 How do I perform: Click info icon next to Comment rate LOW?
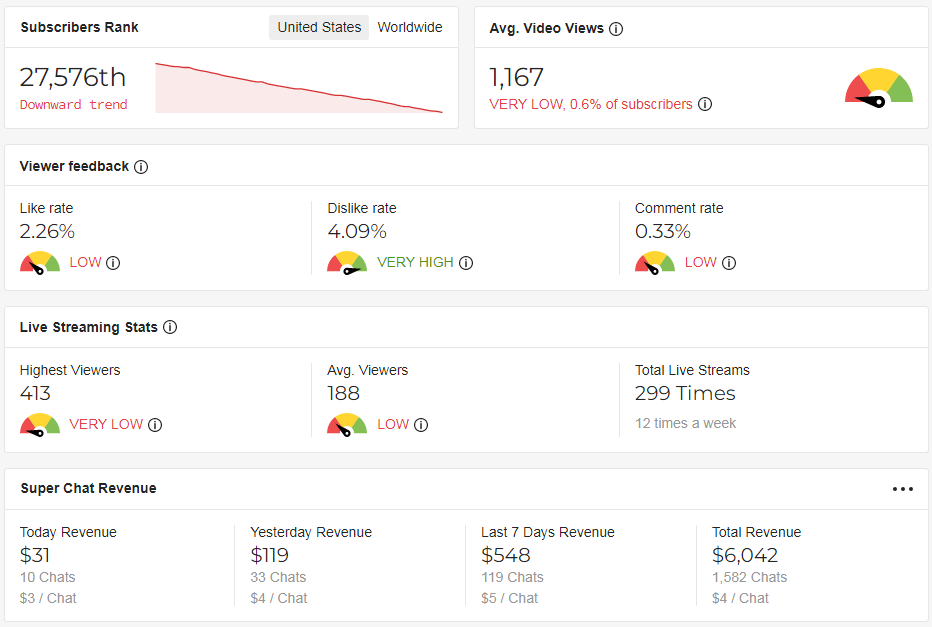pyautogui.click(x=729, y=263)
